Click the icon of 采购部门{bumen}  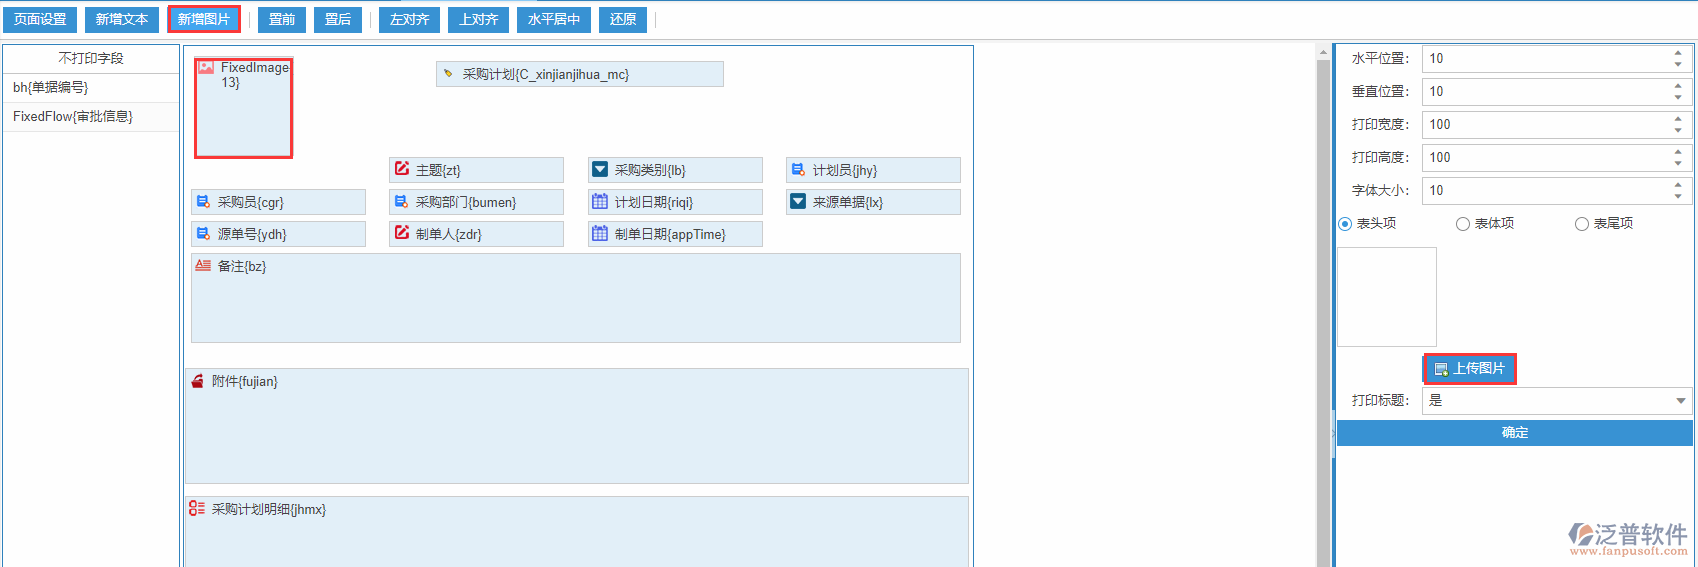point(401,202)
